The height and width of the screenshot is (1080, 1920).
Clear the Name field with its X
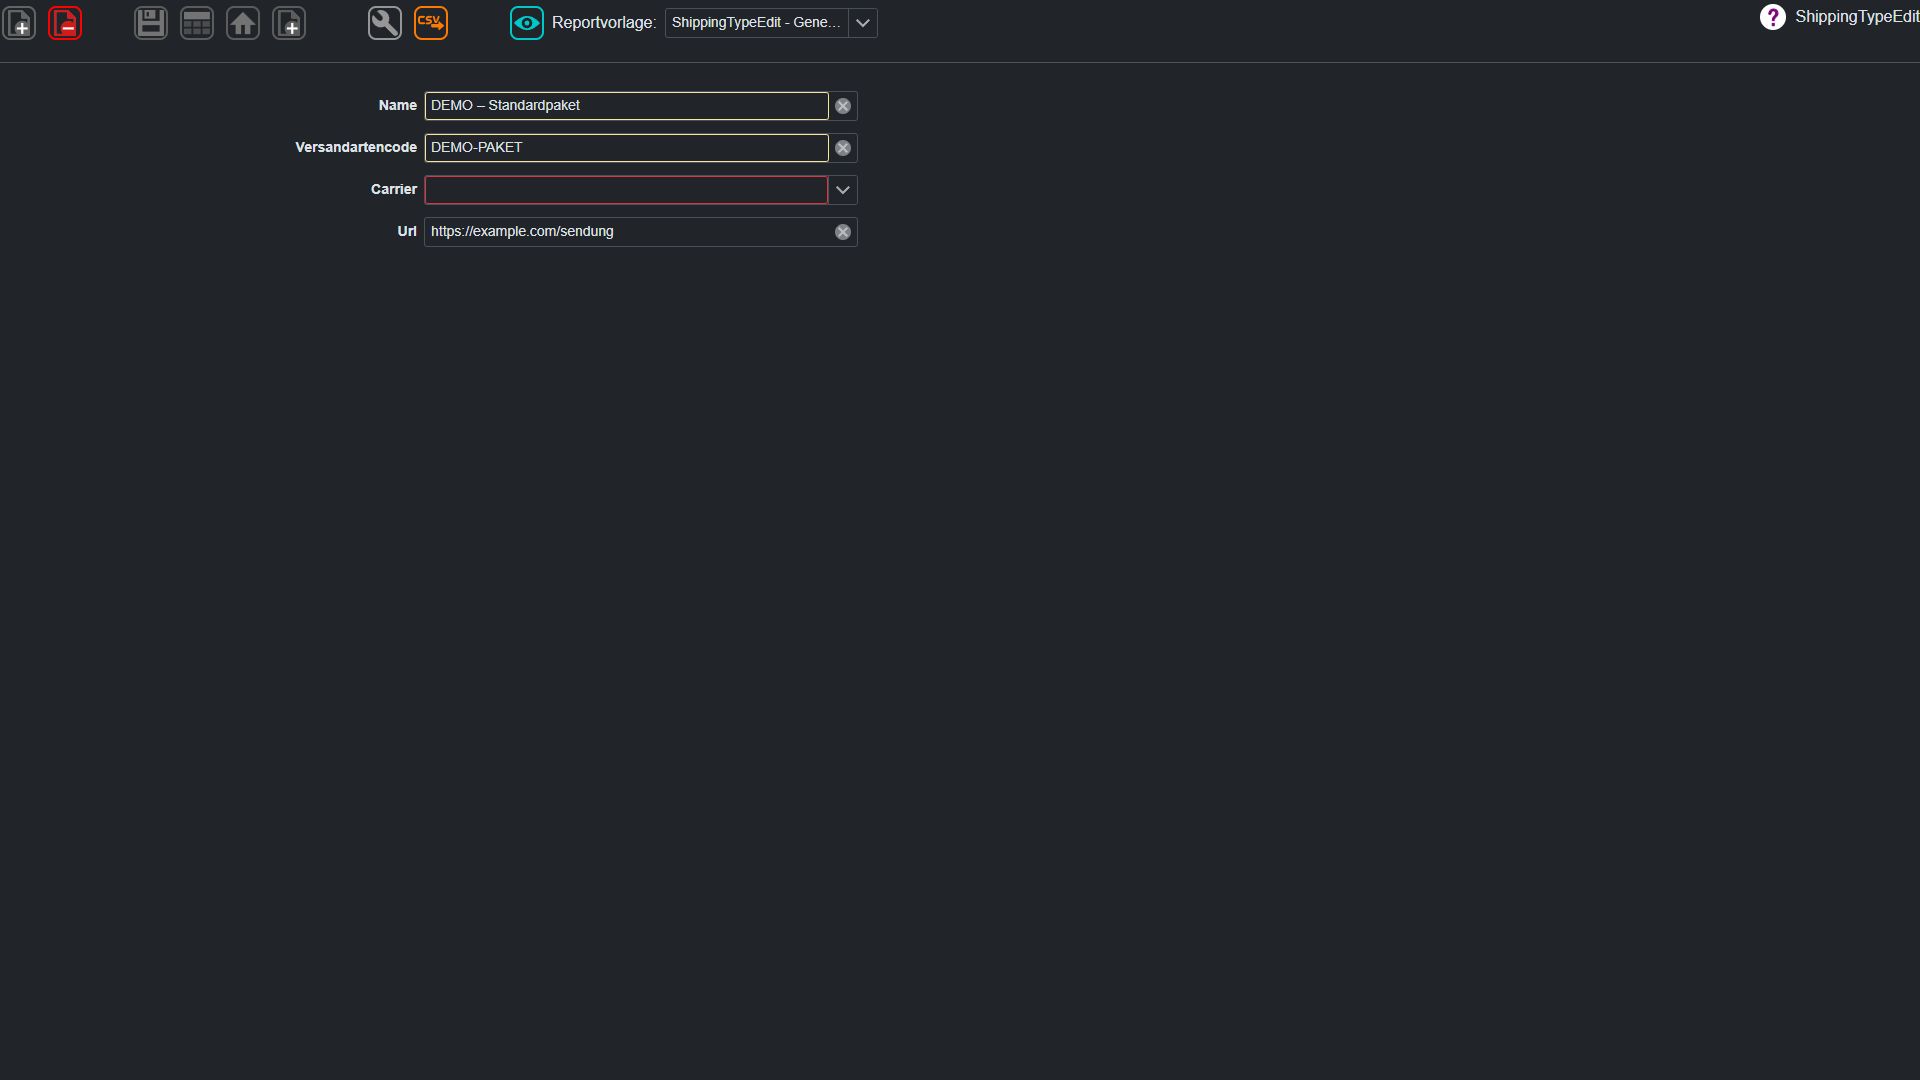(843, 106)
